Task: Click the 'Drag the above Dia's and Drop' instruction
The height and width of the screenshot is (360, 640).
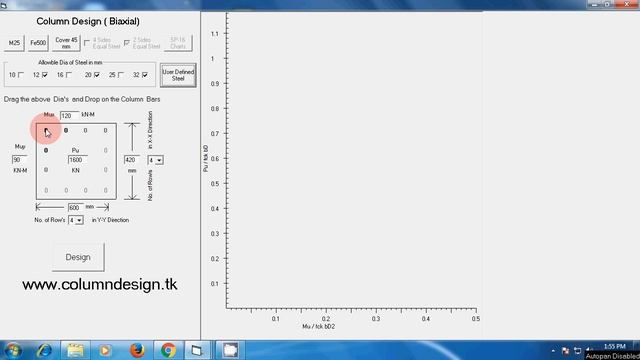Action: 82,99
